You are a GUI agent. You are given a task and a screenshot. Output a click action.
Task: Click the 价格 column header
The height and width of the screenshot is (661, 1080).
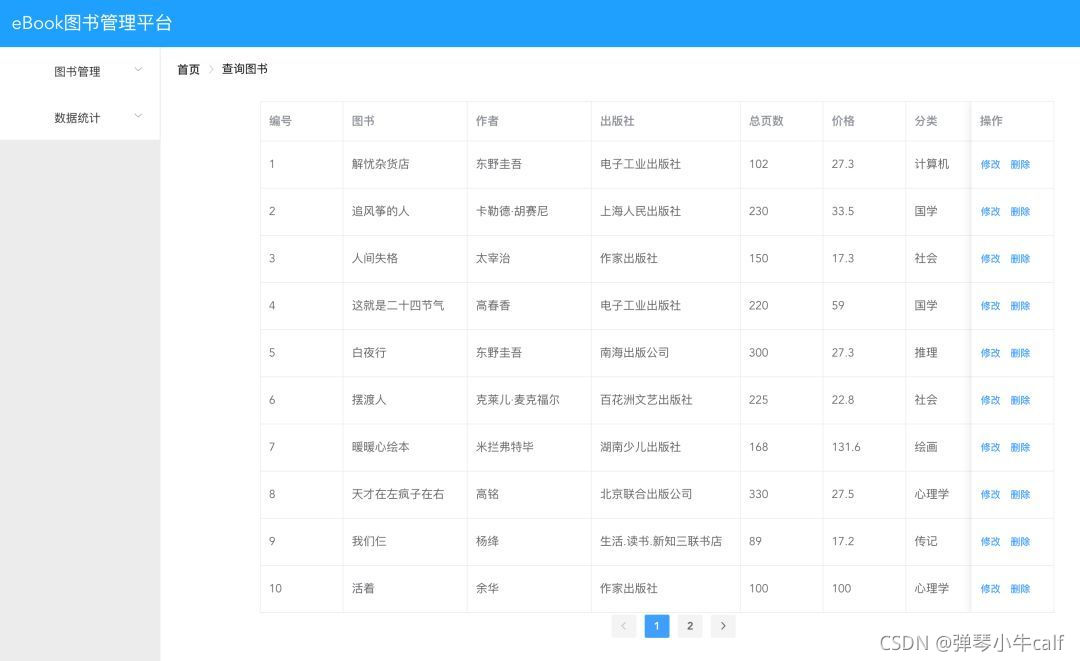(x=843, y=121)
